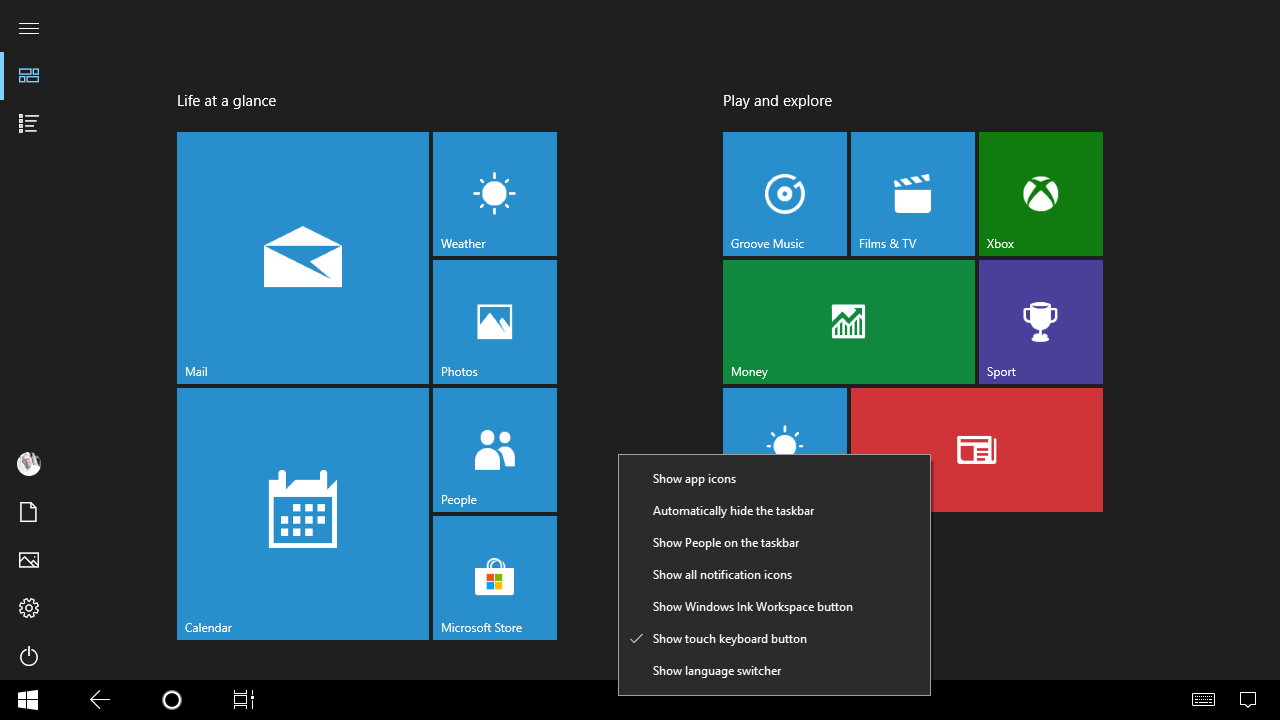Enable Show Windows Ink Workspace button
The width and height of the screenshot is (1280, 720).
click(x=775, y=607)
